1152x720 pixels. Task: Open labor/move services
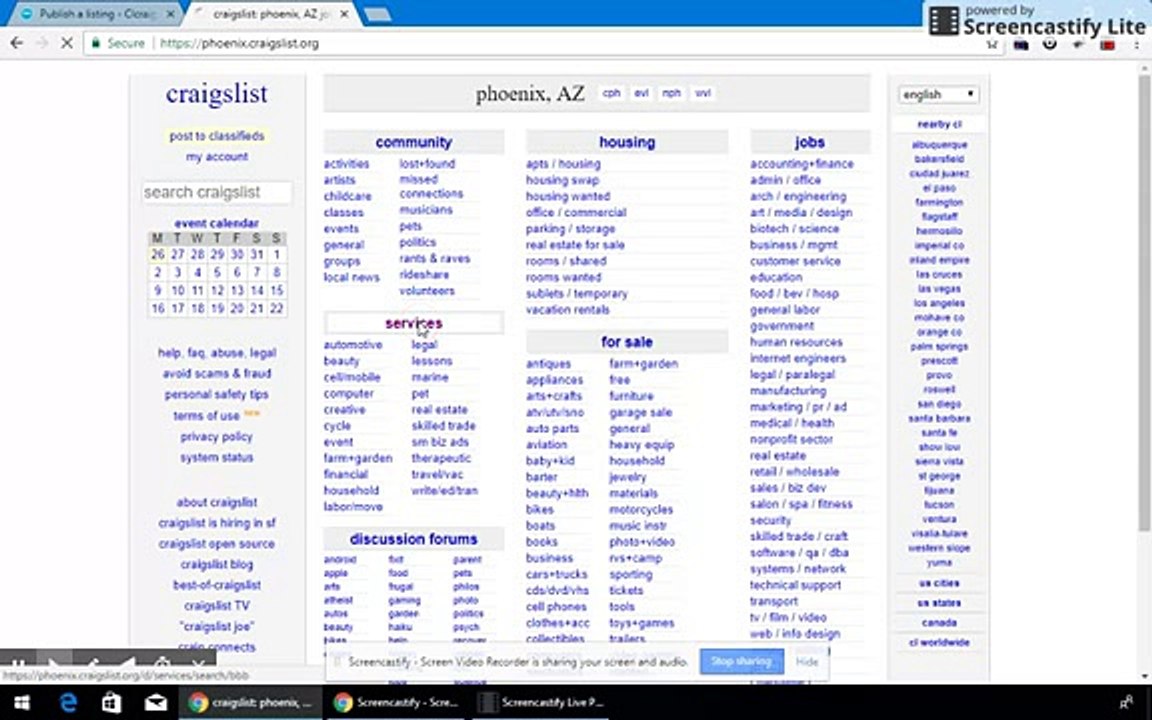(353, 506)
